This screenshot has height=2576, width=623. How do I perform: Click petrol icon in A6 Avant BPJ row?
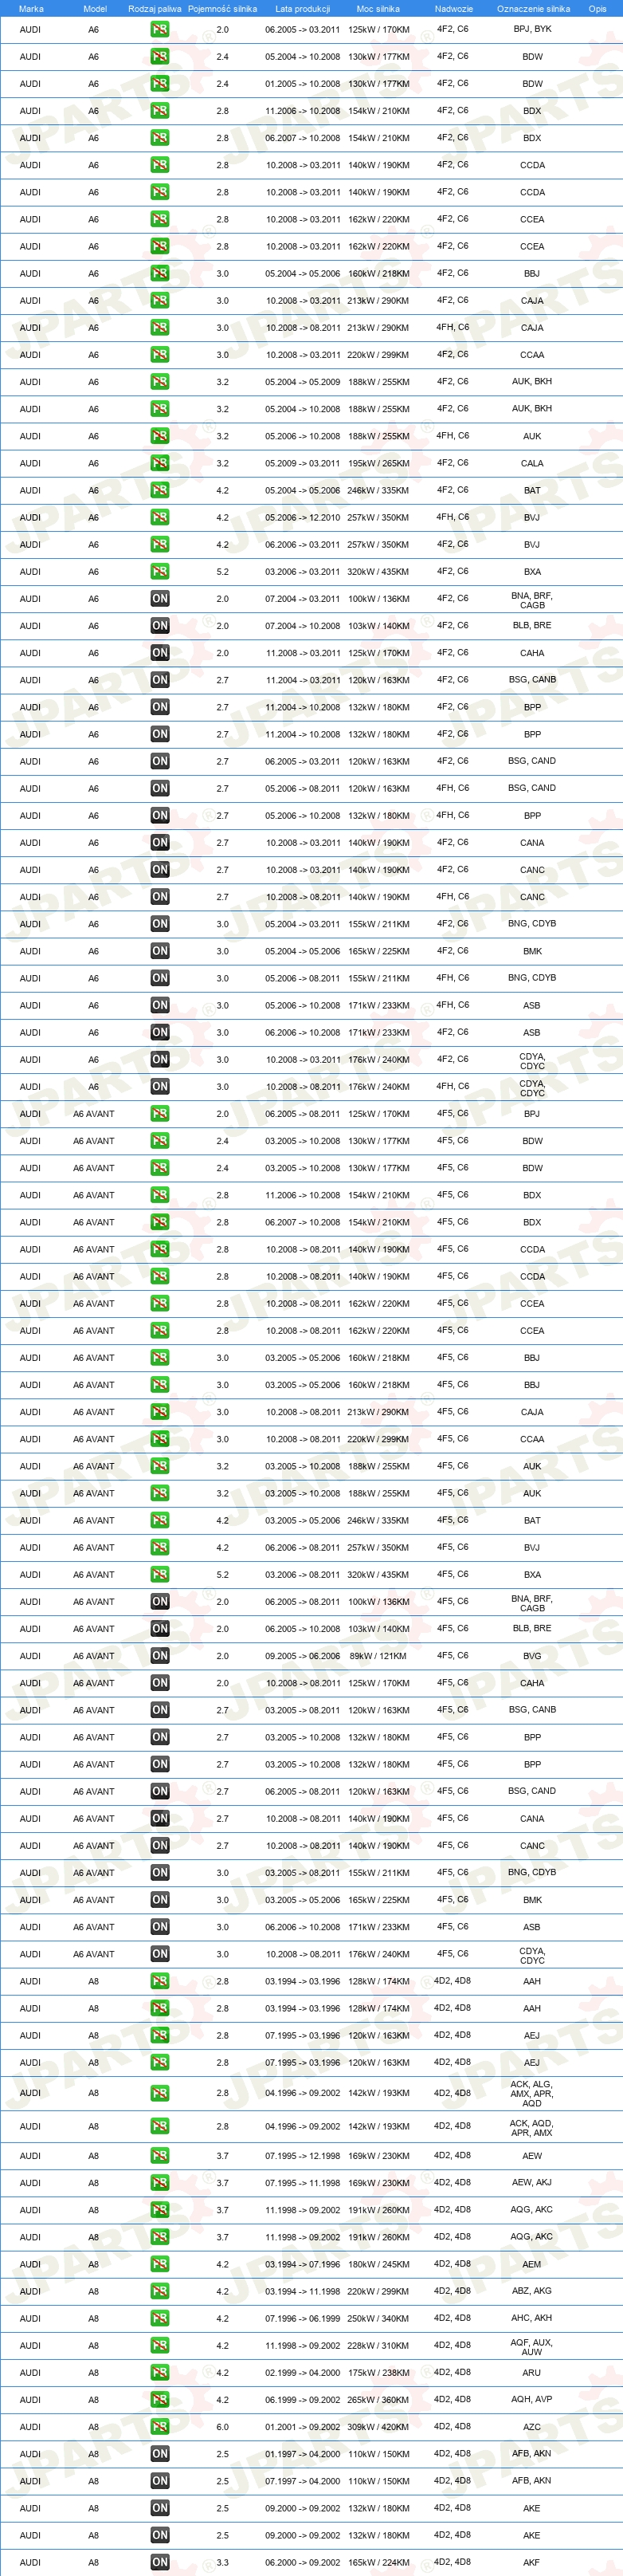[160, 1114]
